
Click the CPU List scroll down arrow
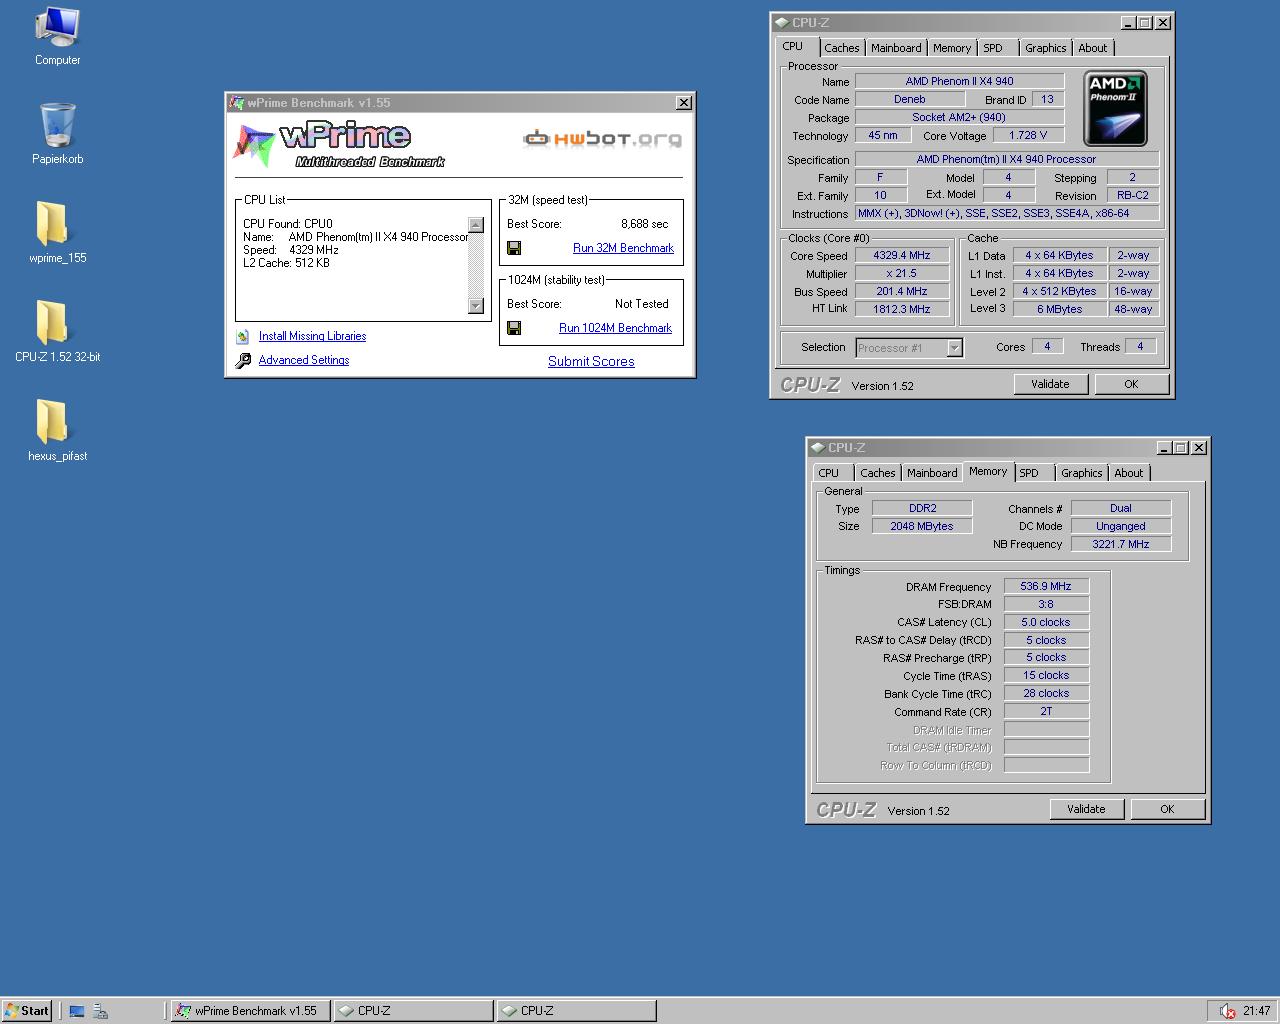(x=476, y=305)
